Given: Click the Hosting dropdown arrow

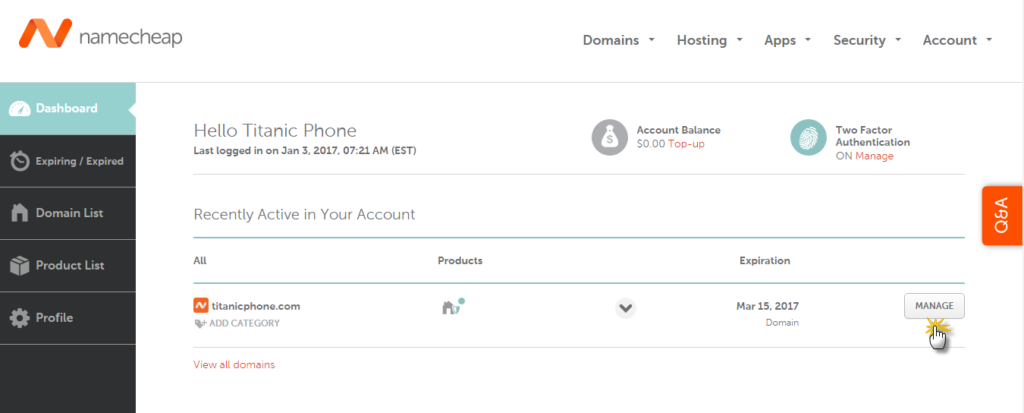Looking at the screenshot, I should (739, 40).
